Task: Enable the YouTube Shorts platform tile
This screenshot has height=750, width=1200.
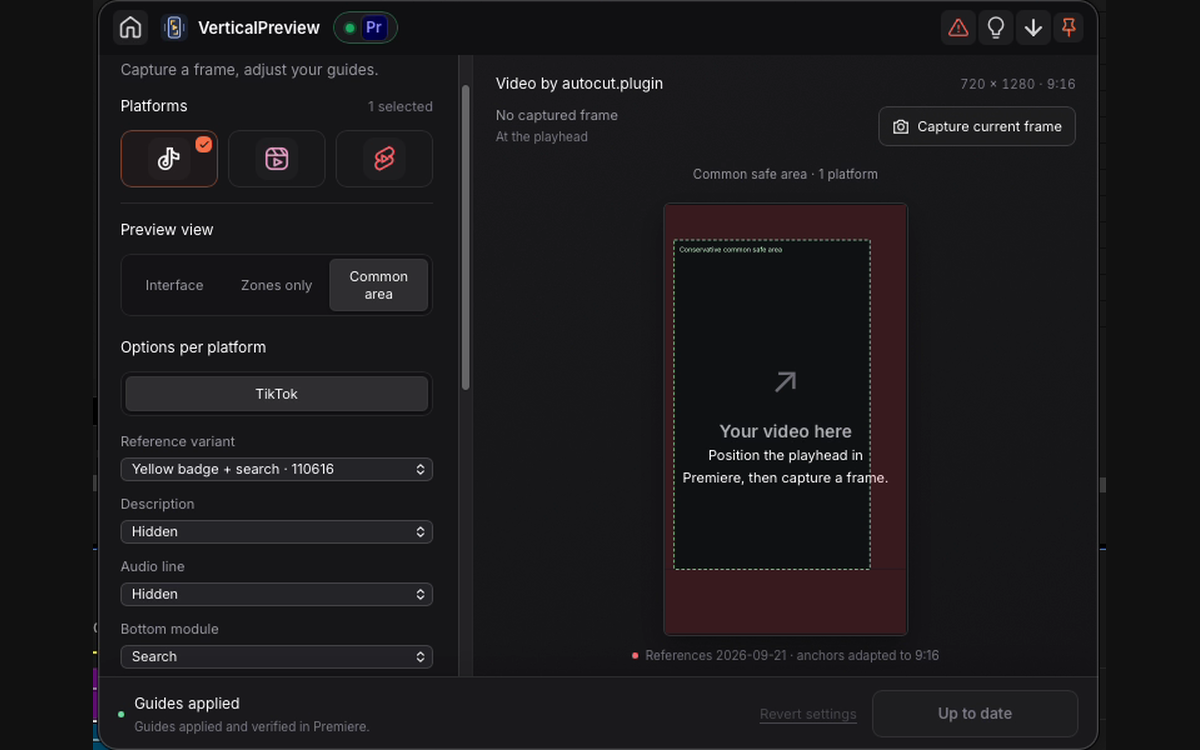Action: (384, 159)
